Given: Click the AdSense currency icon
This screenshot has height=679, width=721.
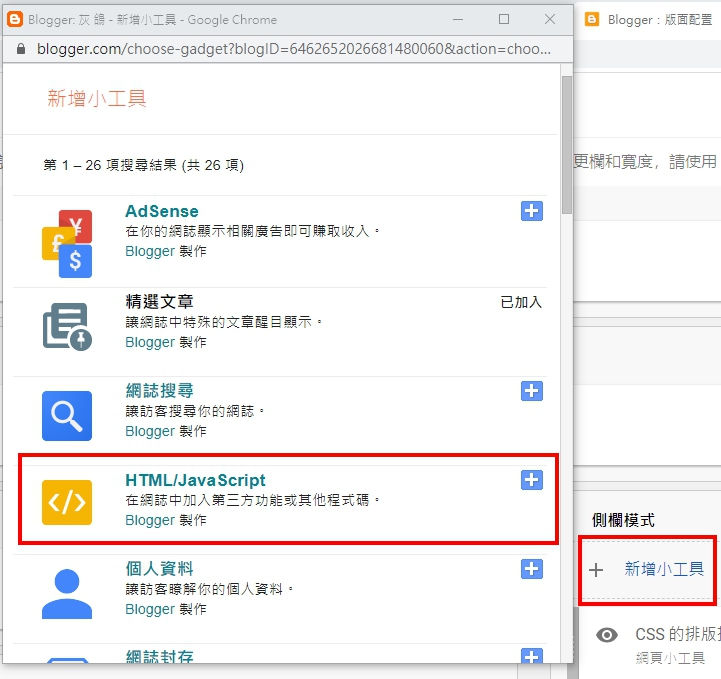Looking at the screenshot, I should 67,244.
